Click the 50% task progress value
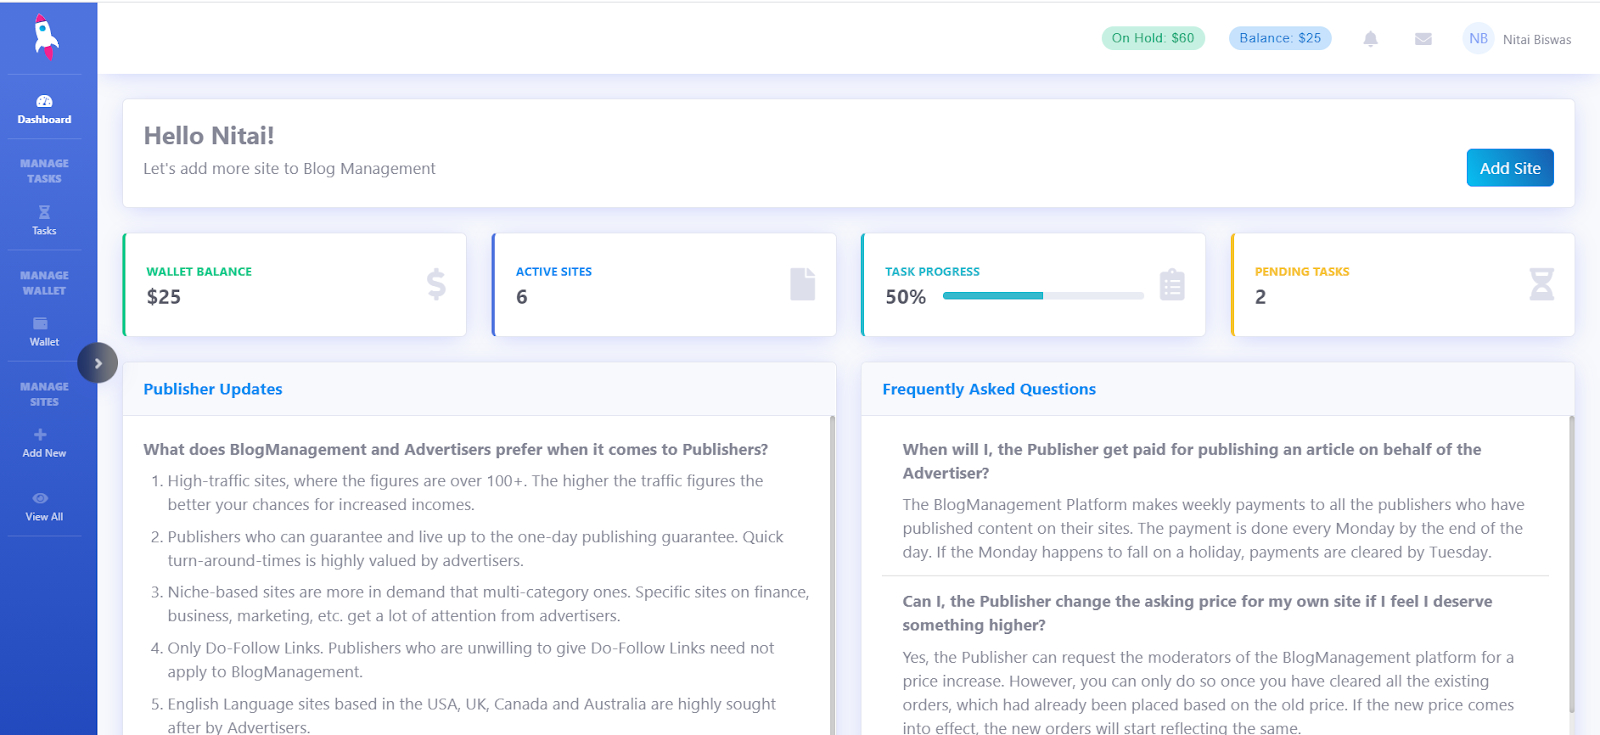This screenshot has height=735, width=1600. pyautogui.click(x=906, y=297)
